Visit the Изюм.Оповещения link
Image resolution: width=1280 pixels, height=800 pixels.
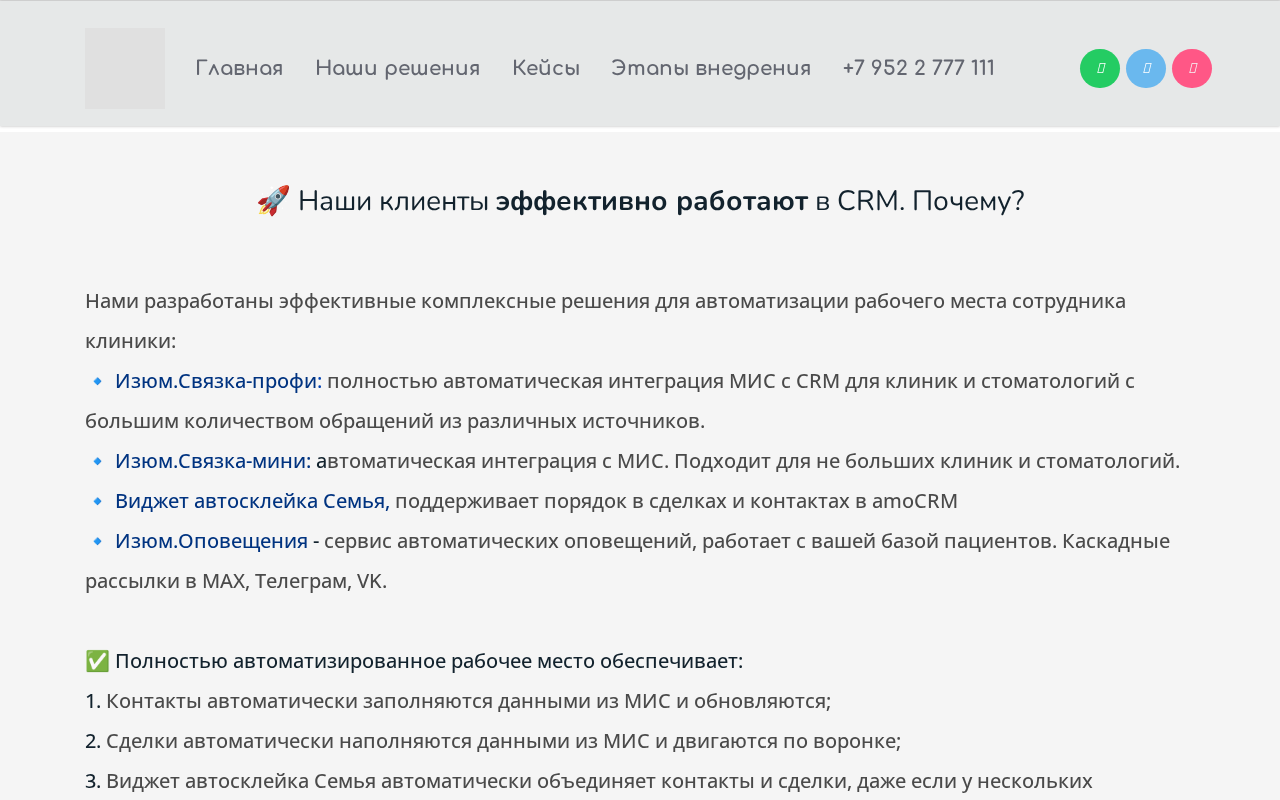[211, 541]
